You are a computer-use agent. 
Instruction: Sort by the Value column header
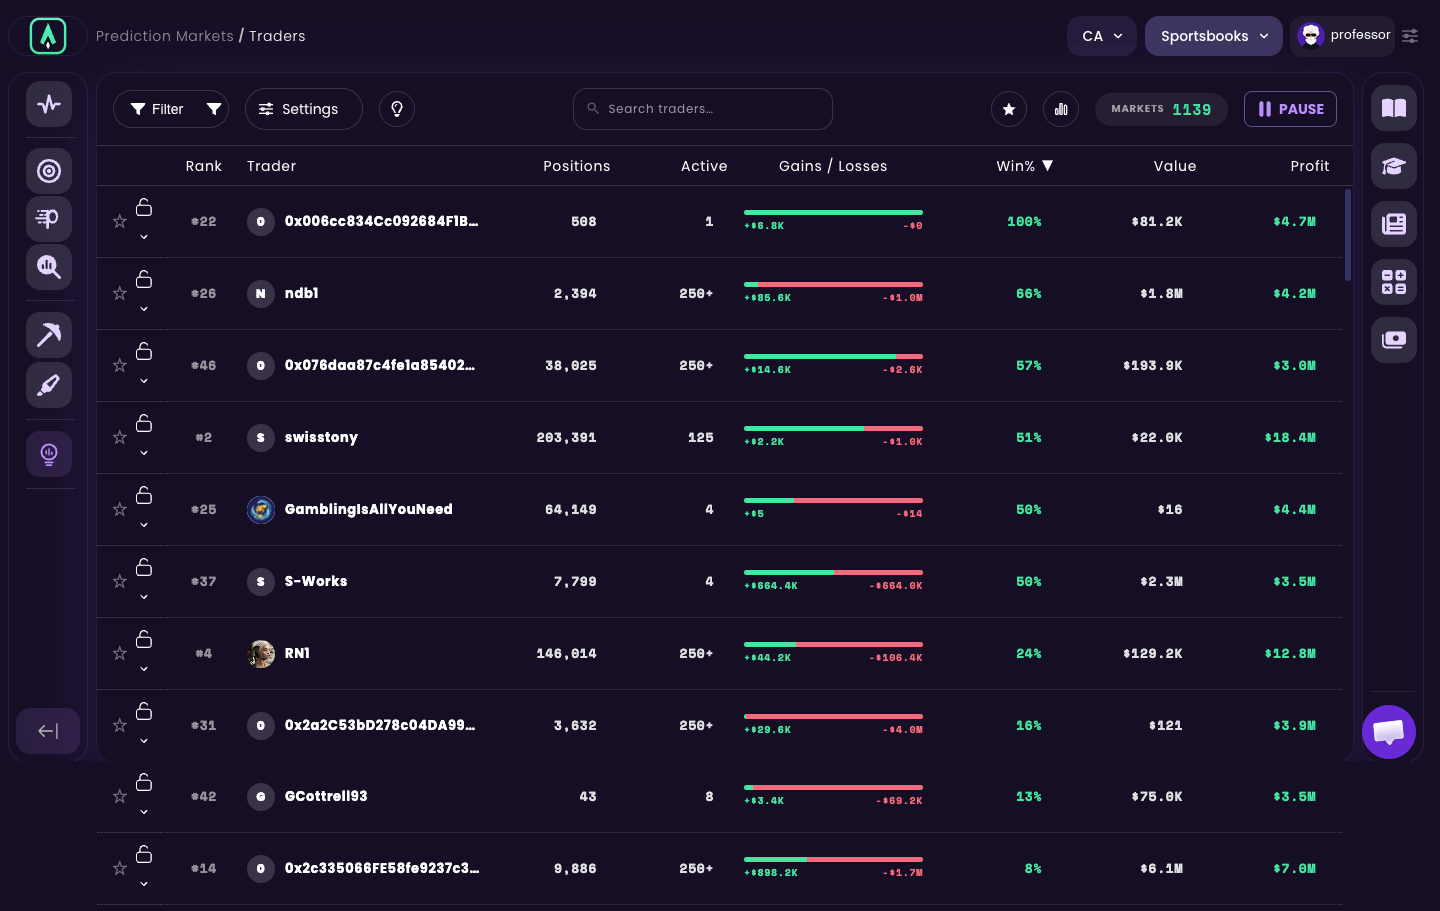1175,166
